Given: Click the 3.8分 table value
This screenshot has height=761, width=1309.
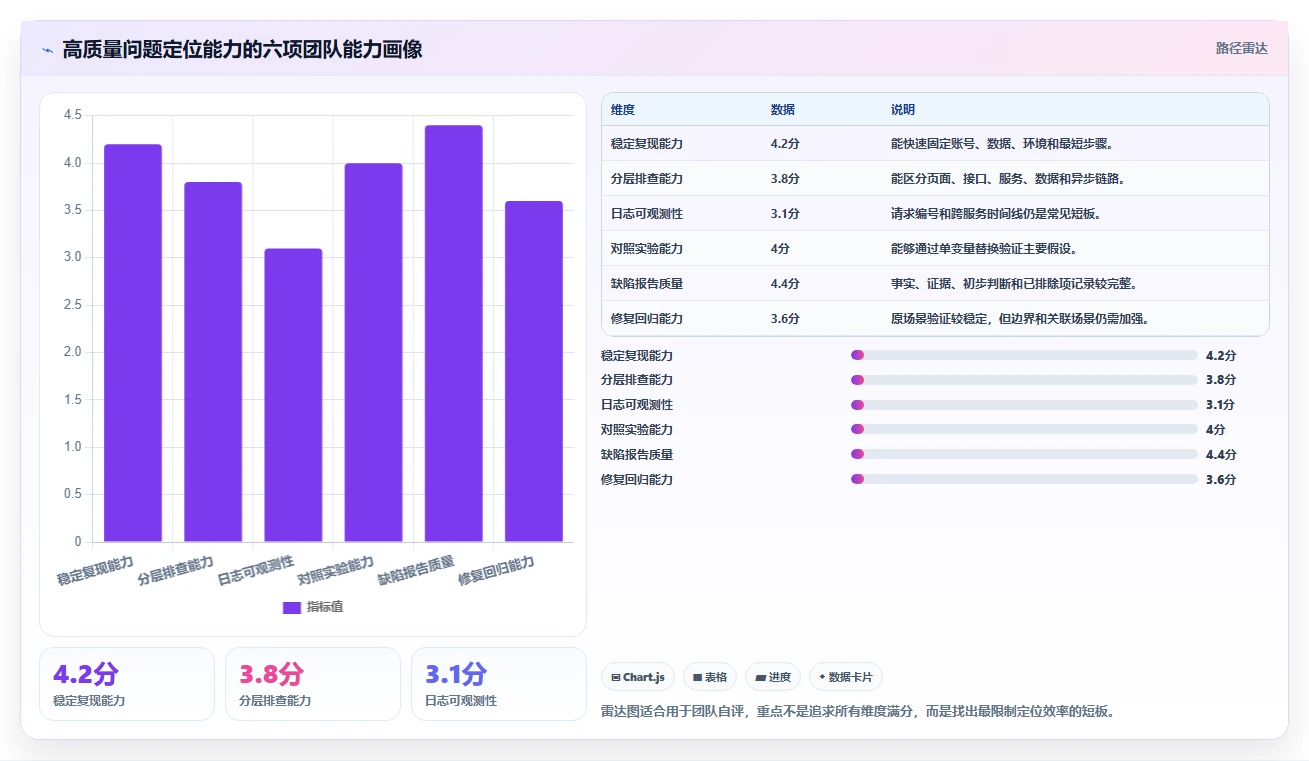Looking at the screenshot, I should (785, 179).
